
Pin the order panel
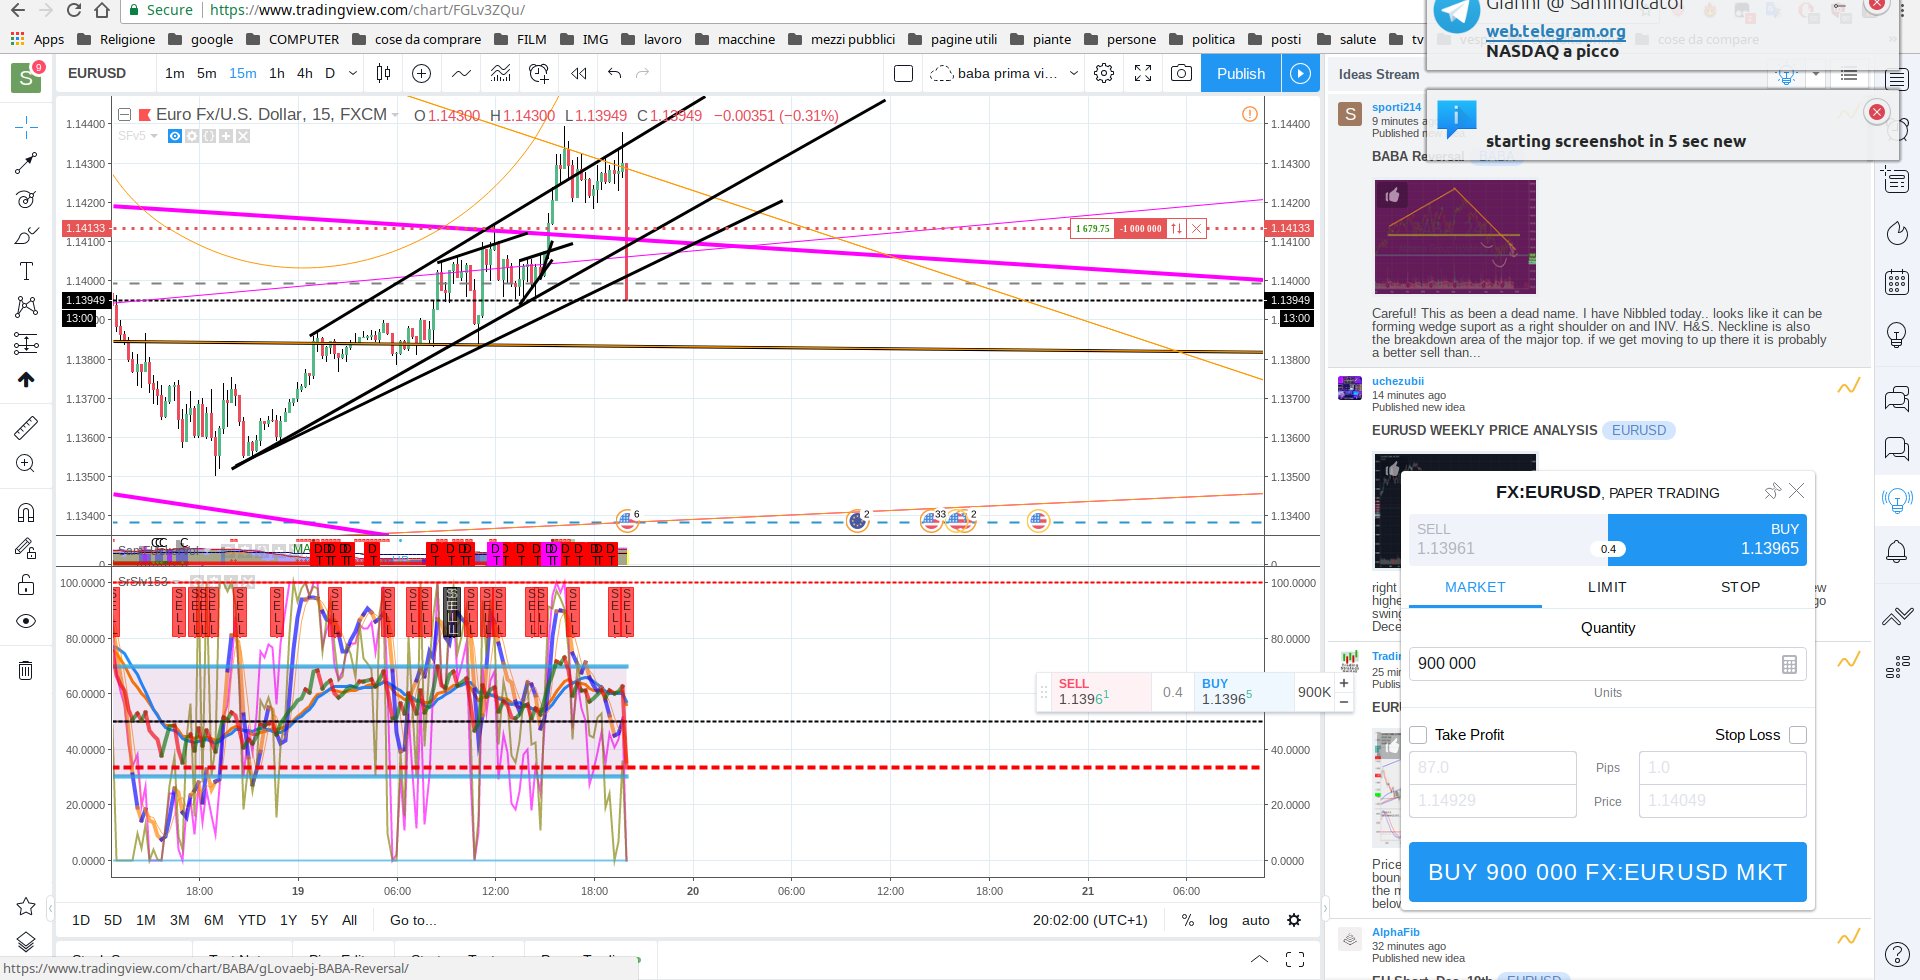tap(1772, 491)
